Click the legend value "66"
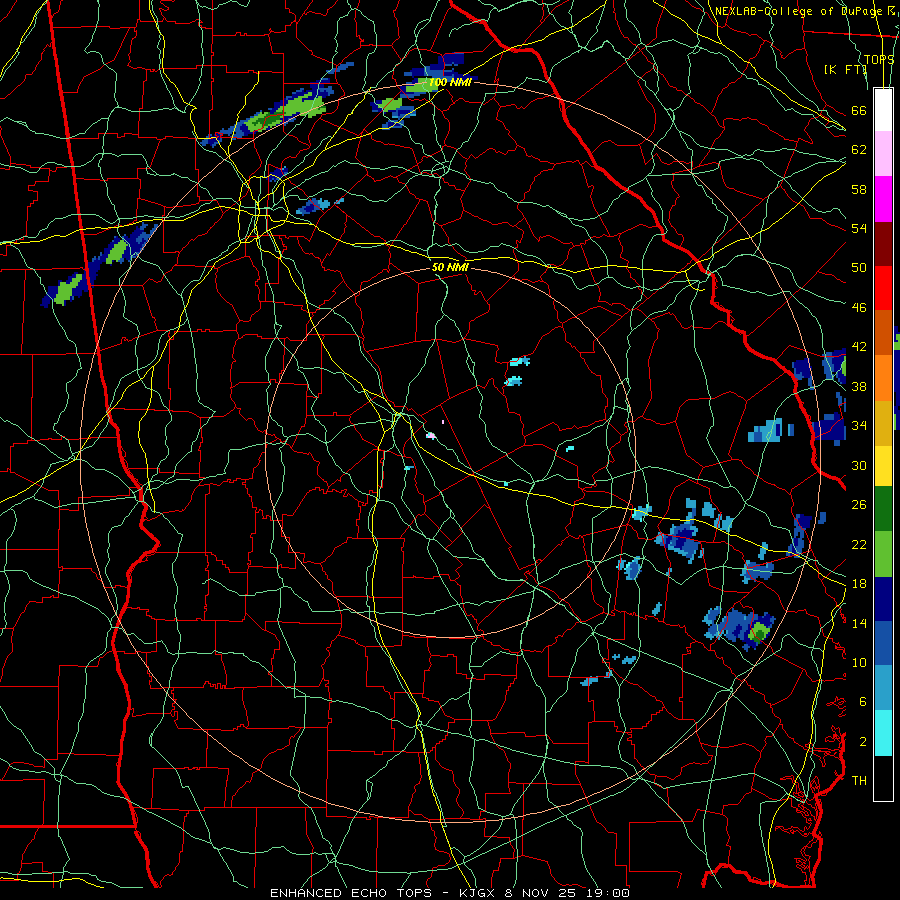 859,110
